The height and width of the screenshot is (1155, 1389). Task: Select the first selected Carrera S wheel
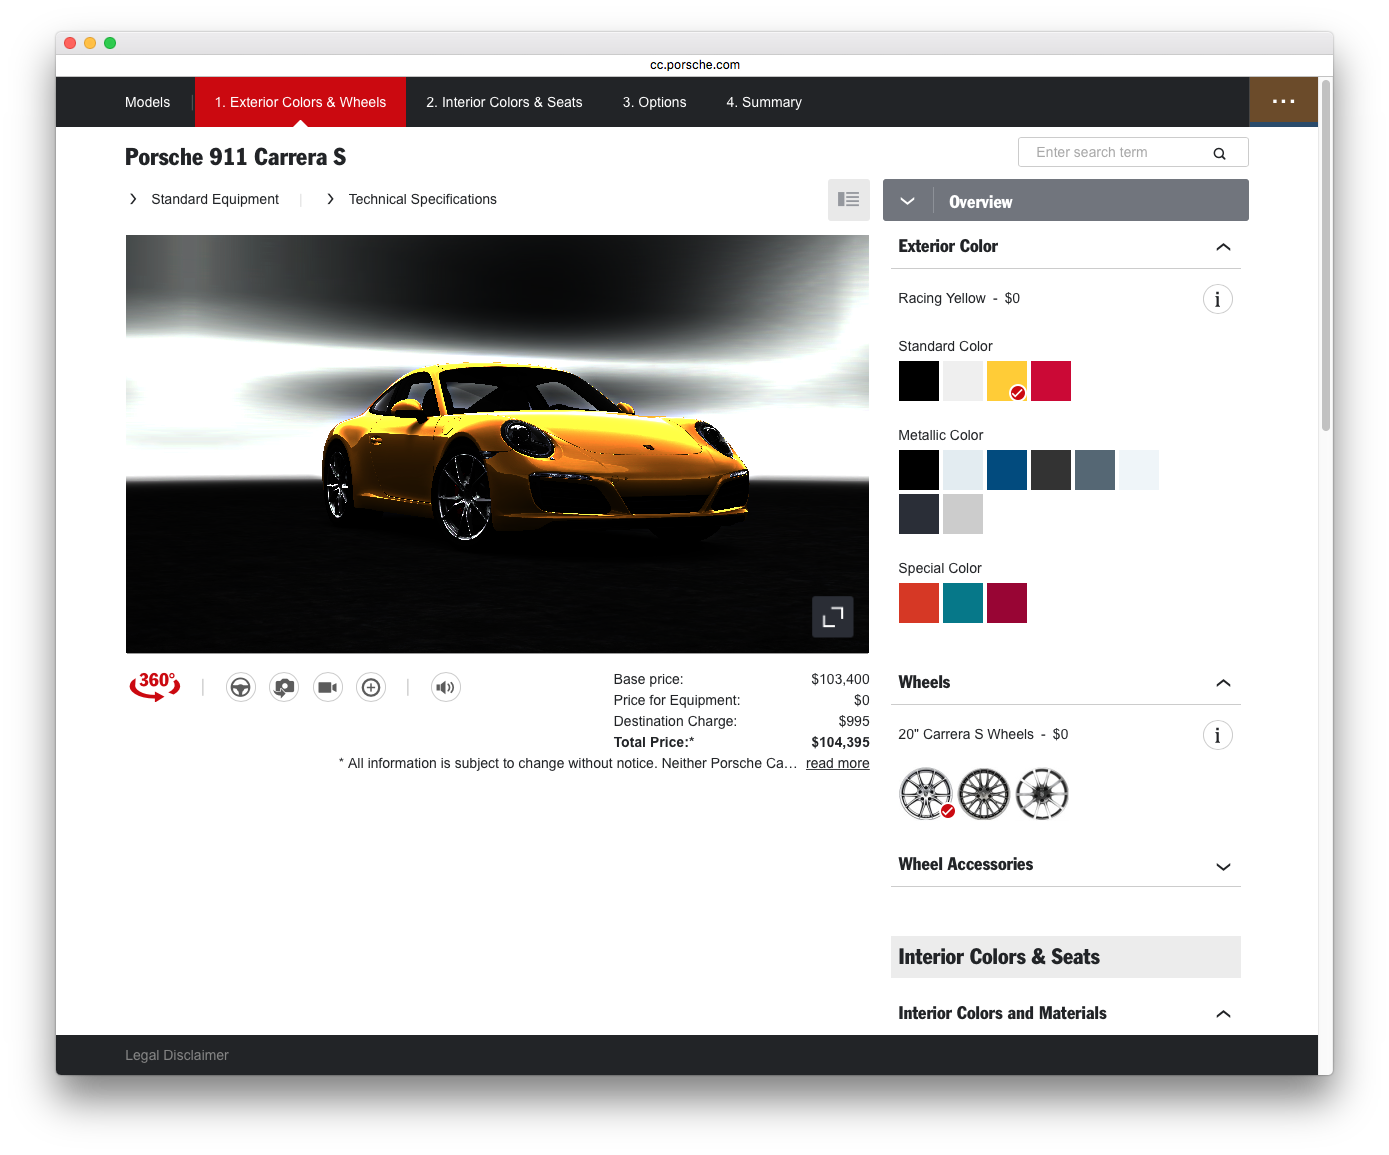click(926, 794)
